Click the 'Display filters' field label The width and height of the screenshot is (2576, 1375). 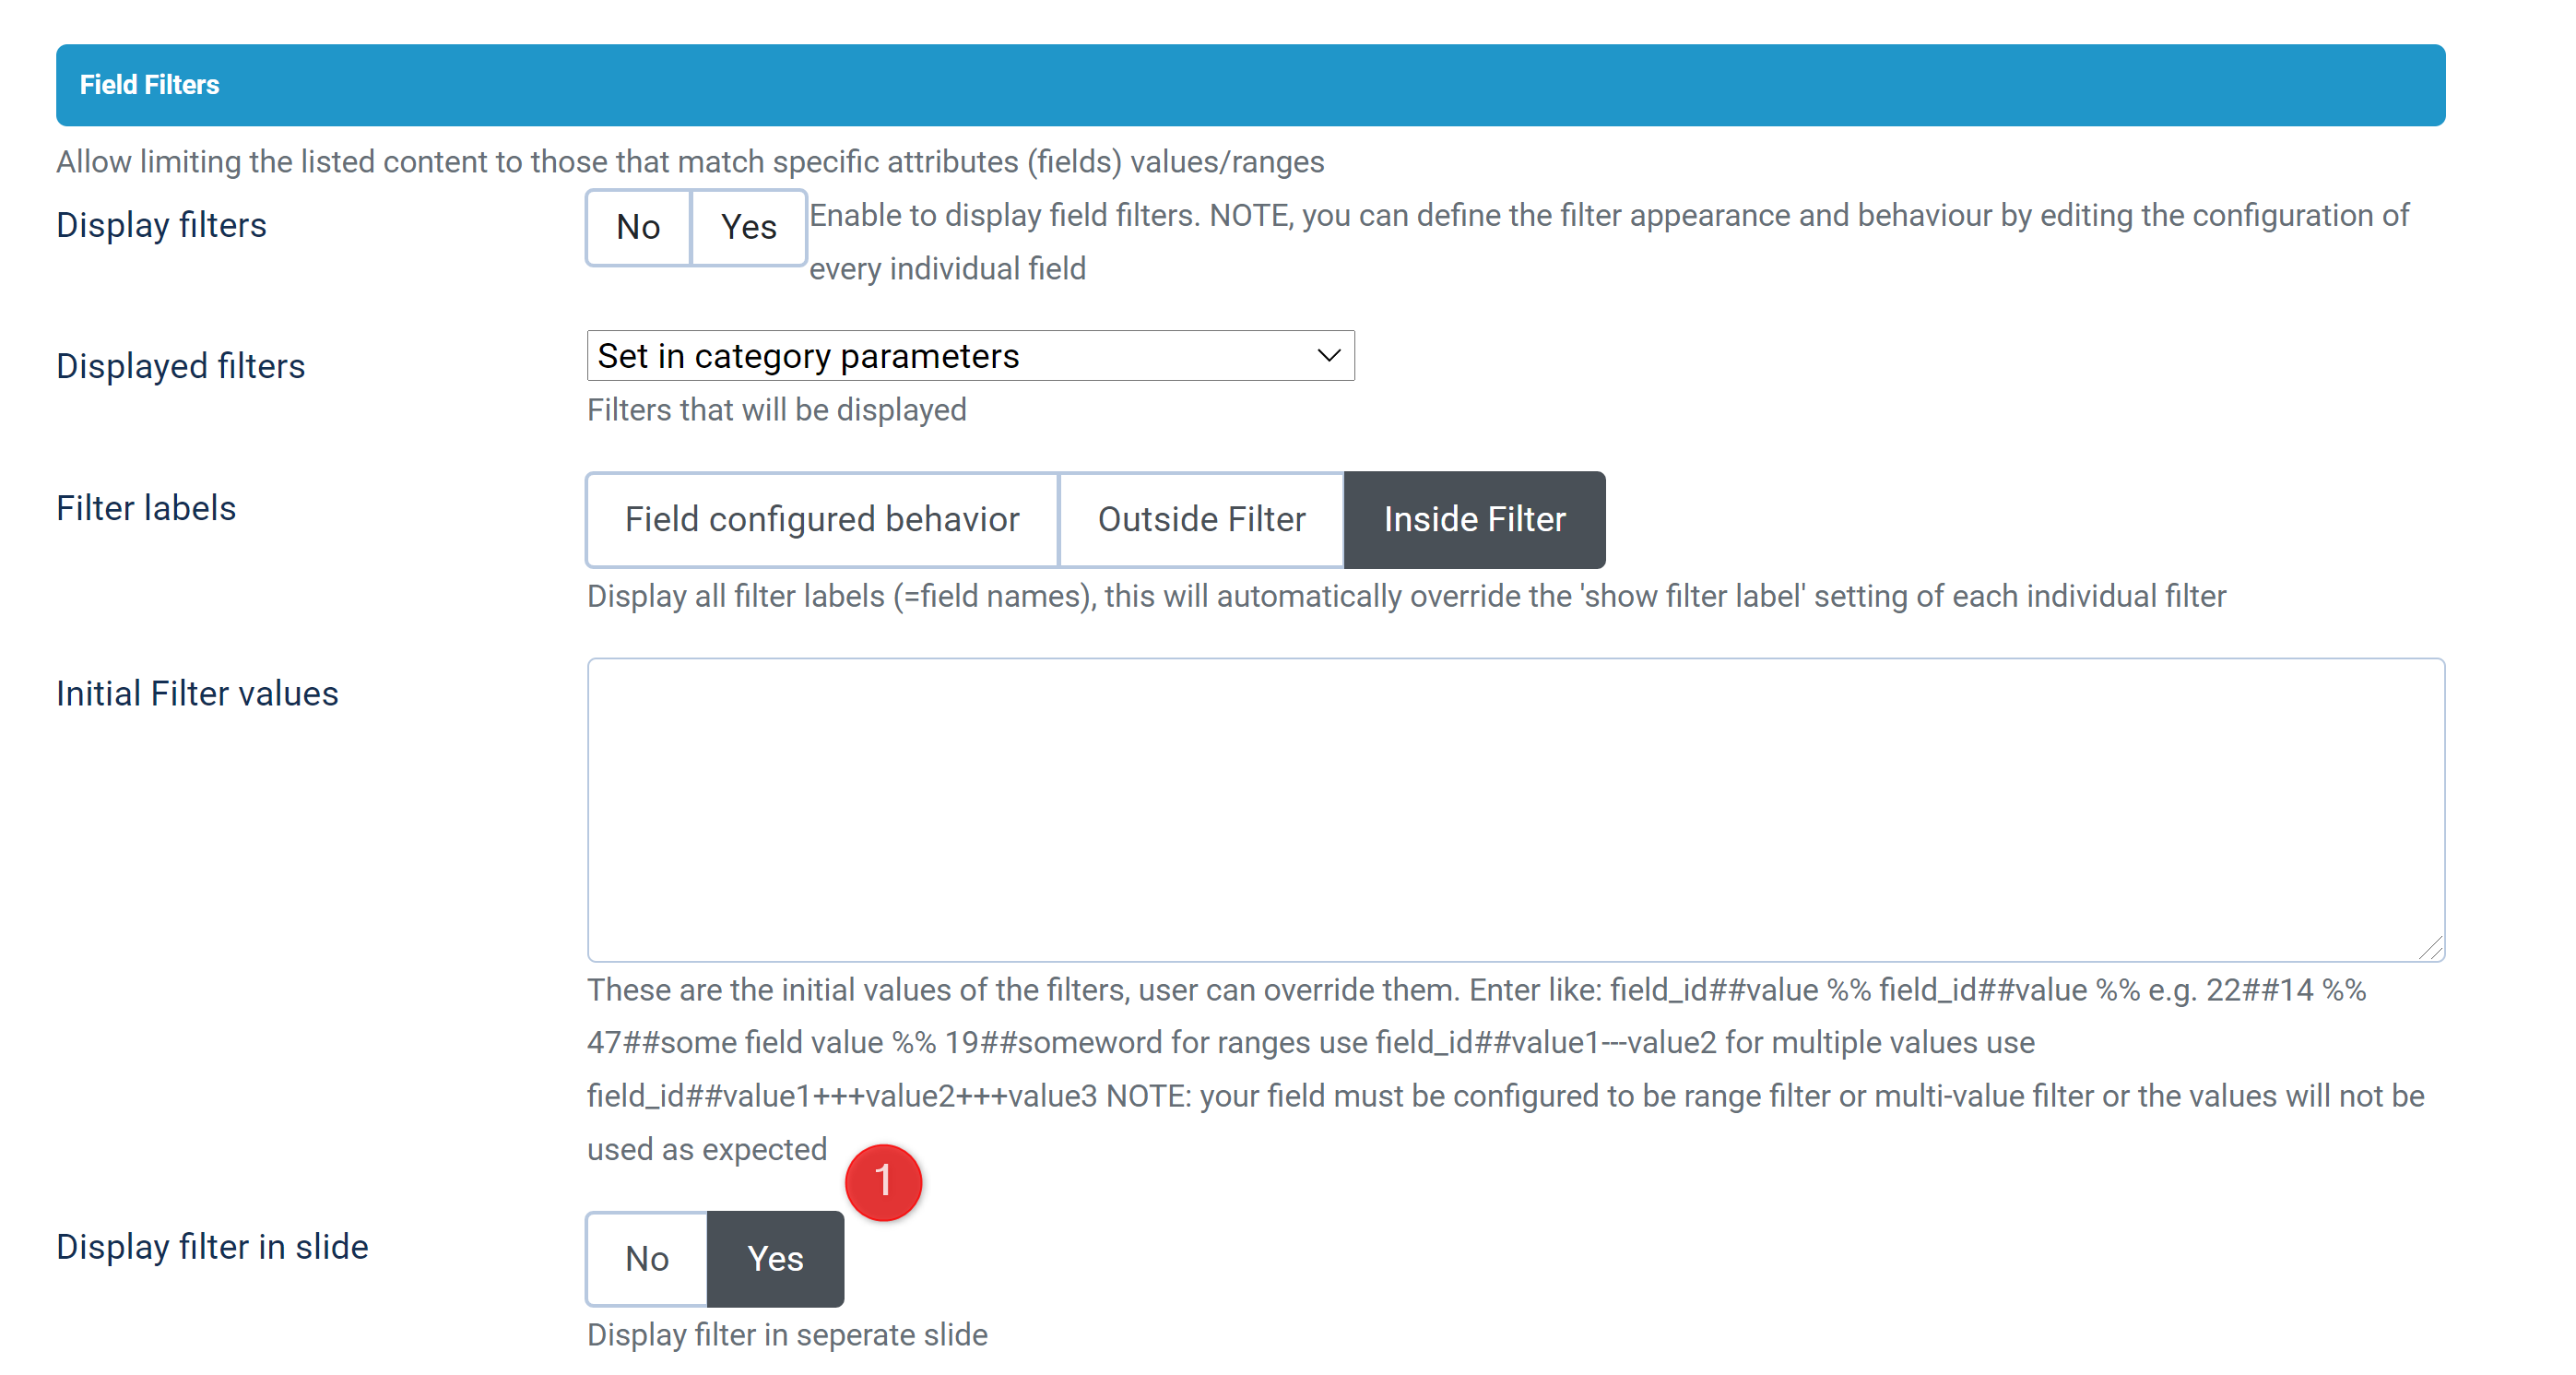[162, 226]
